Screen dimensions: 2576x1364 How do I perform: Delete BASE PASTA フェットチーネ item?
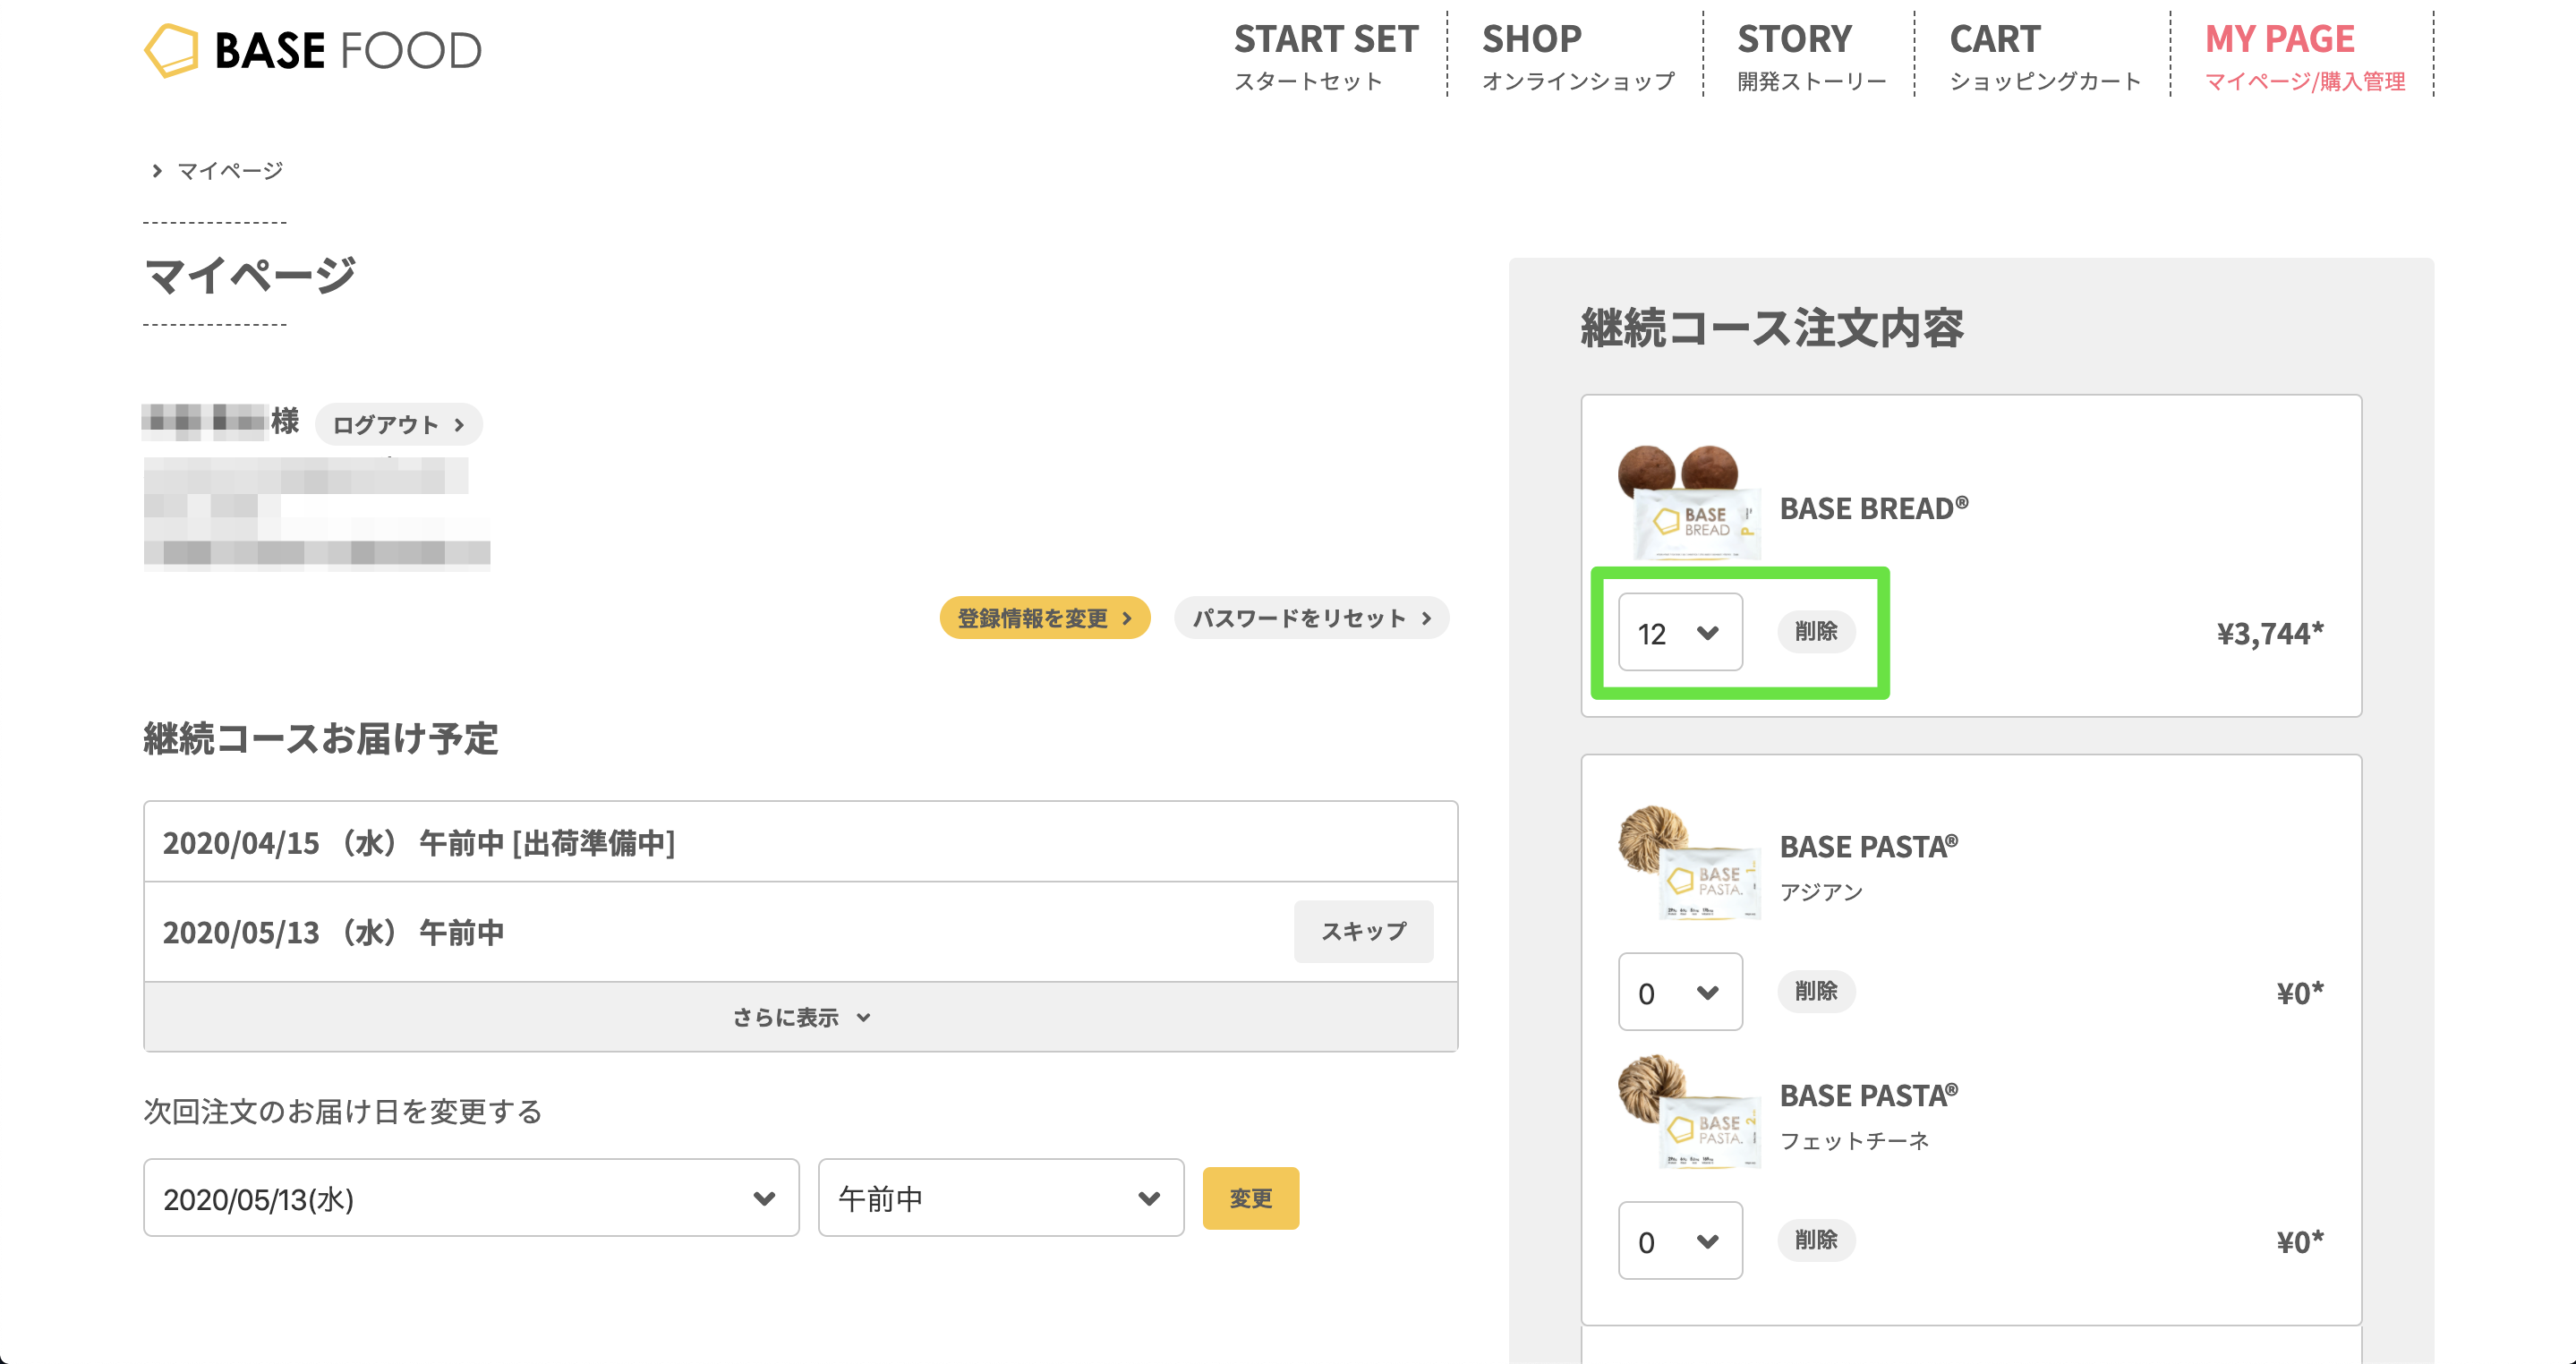pyautogui.click(x=1816, y=1240)
